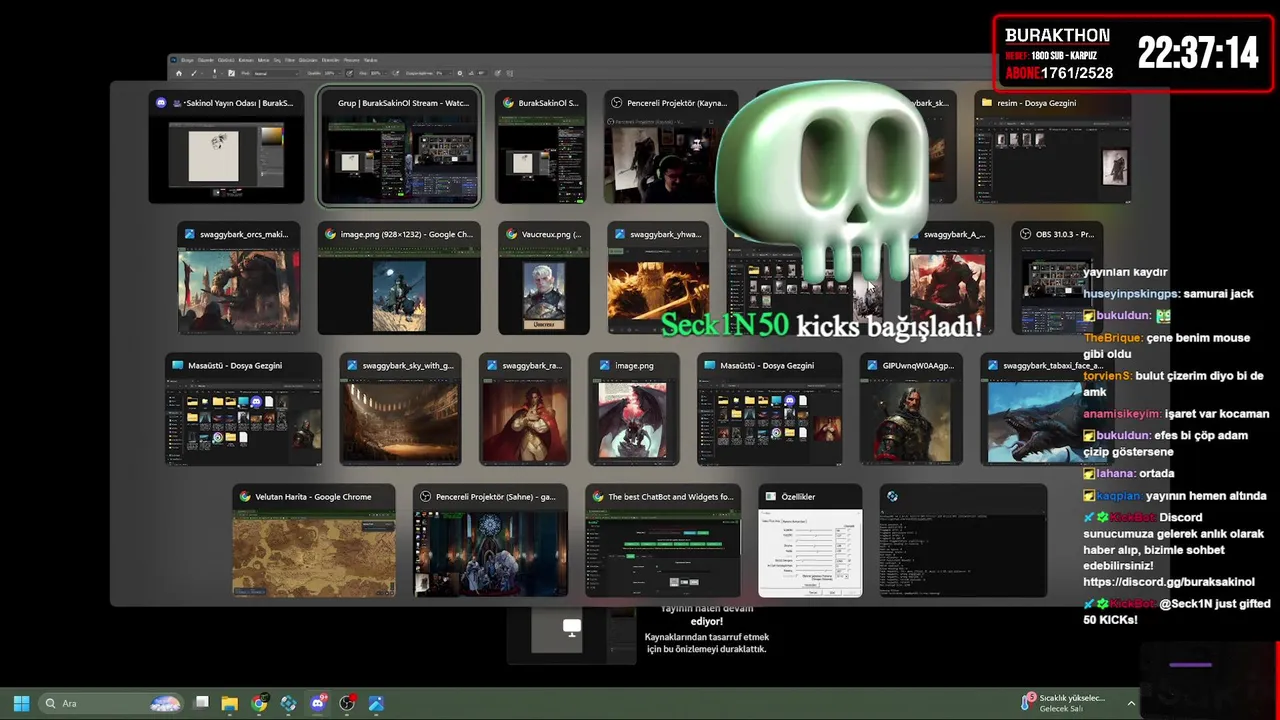
Task: Open Task View from the taskbar
Action: click(x=201, y=703)
